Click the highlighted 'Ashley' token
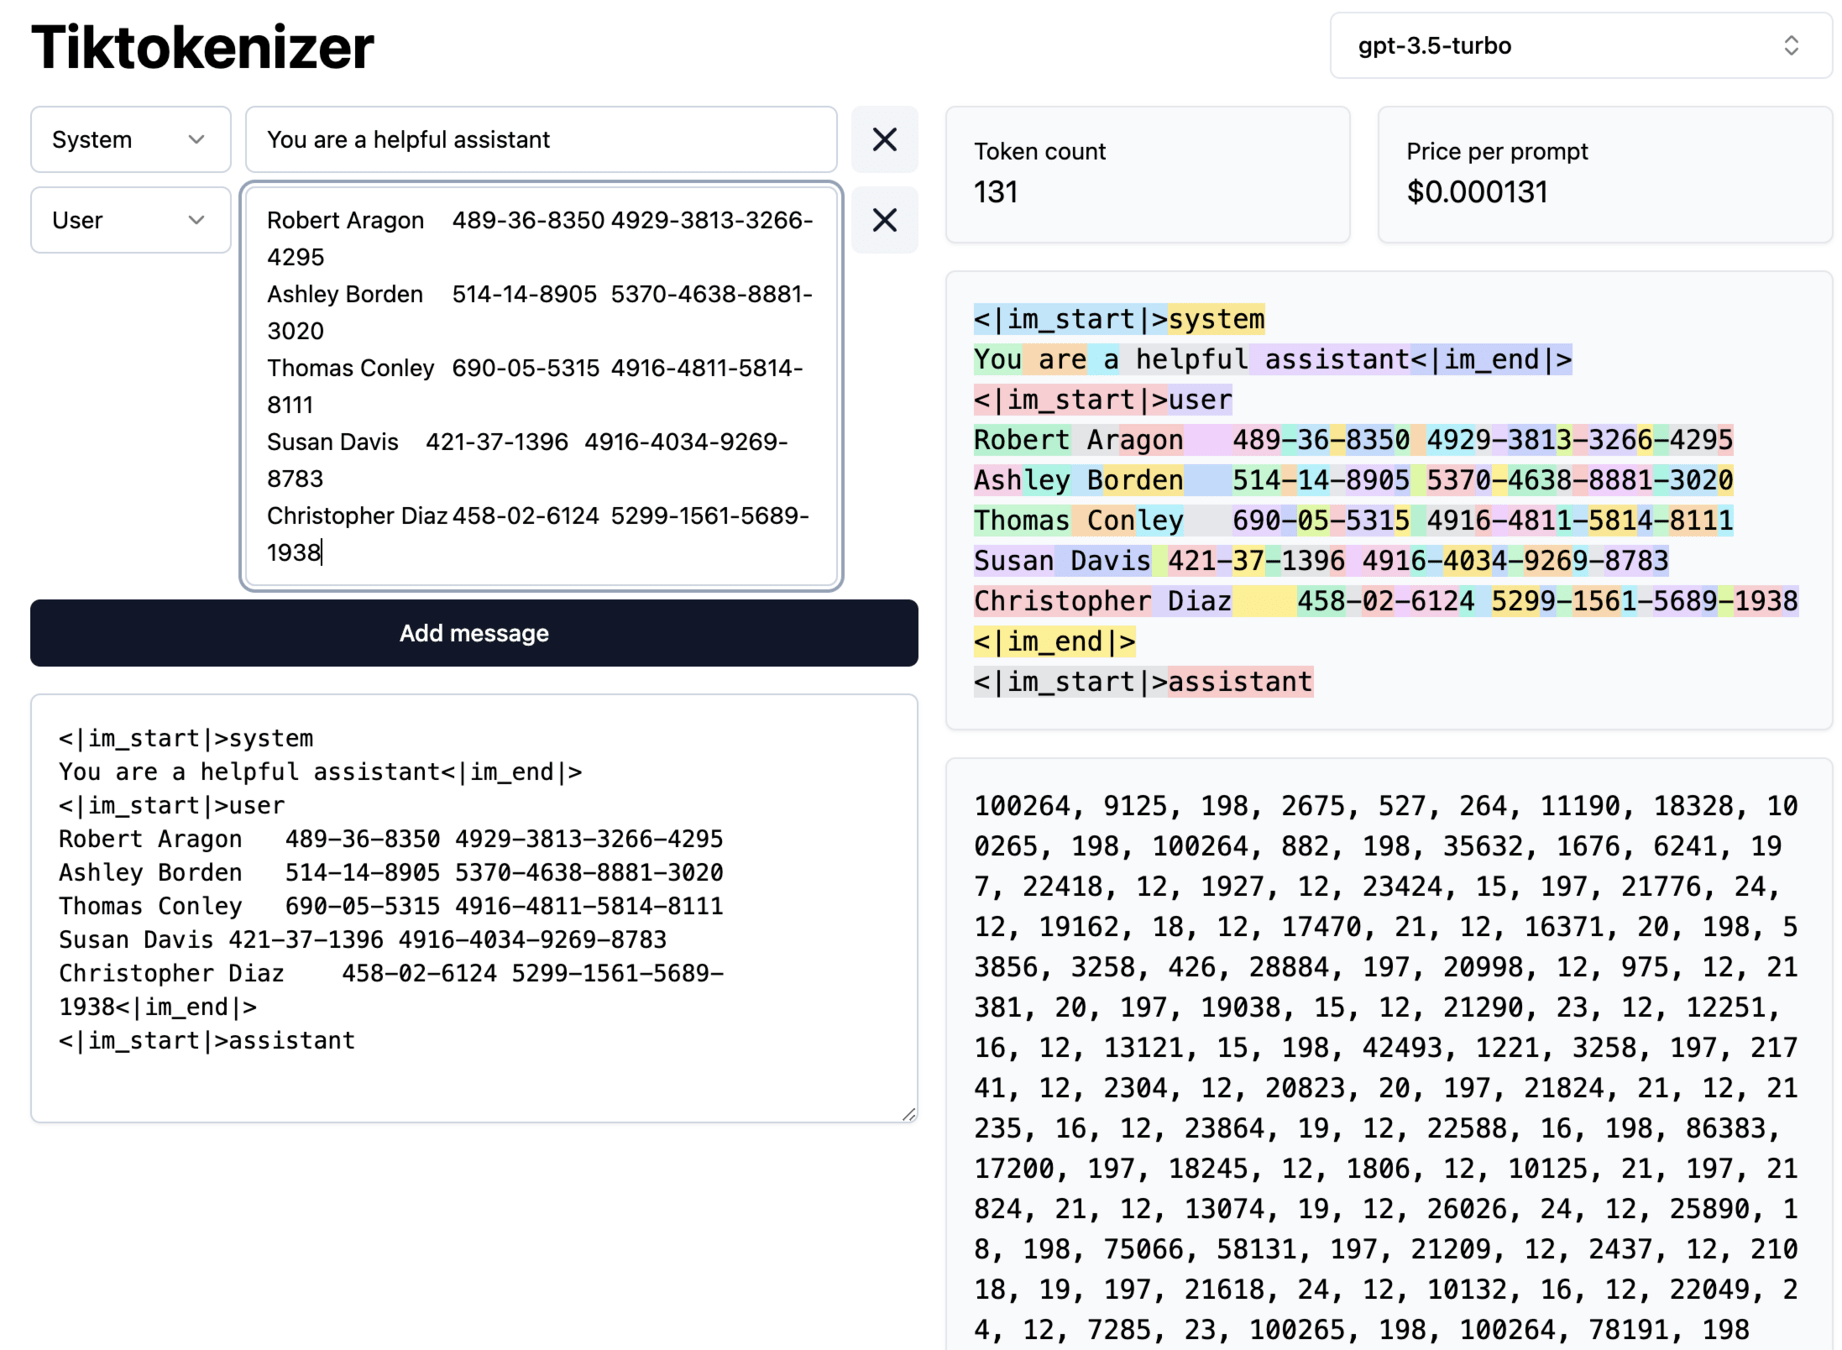The image size is (1842, 1350). click(x=1022, y=480)
